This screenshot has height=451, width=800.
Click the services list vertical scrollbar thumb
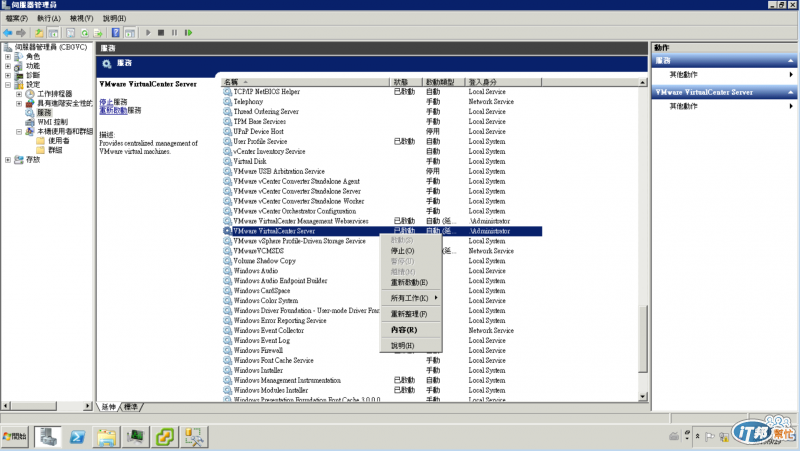[643, 339]
